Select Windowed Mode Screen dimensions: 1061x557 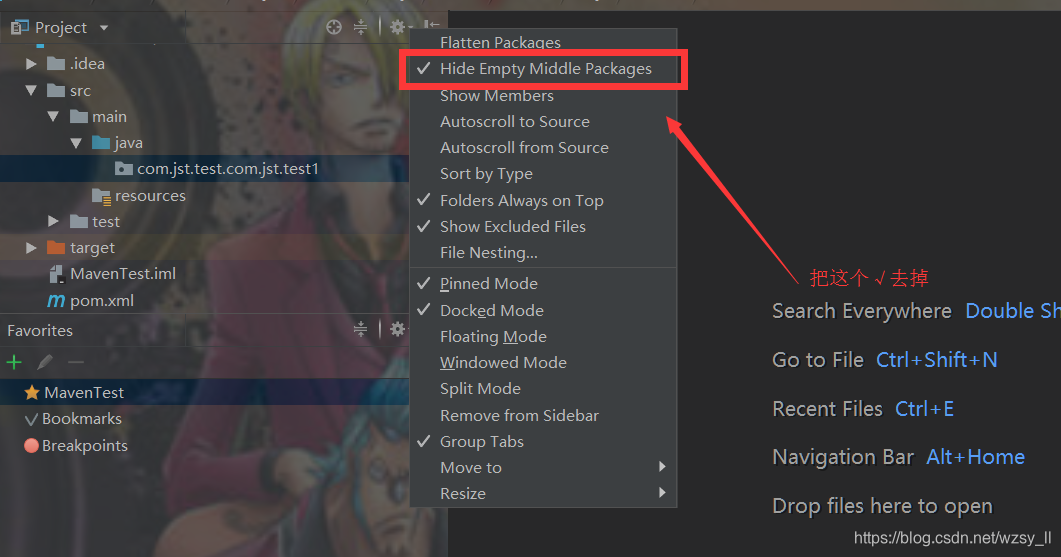point(543,363)
